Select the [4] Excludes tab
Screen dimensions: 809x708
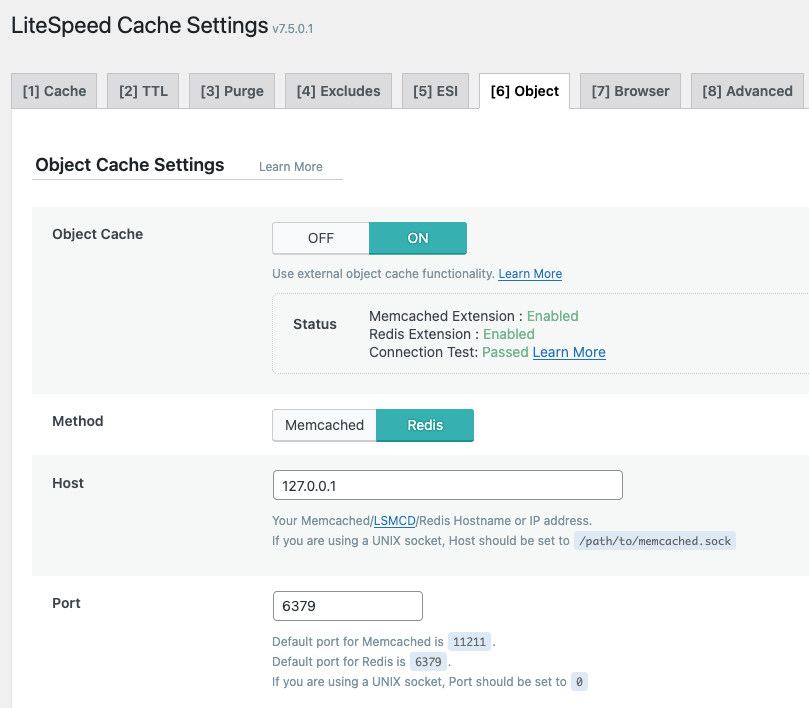coord(338,91)
